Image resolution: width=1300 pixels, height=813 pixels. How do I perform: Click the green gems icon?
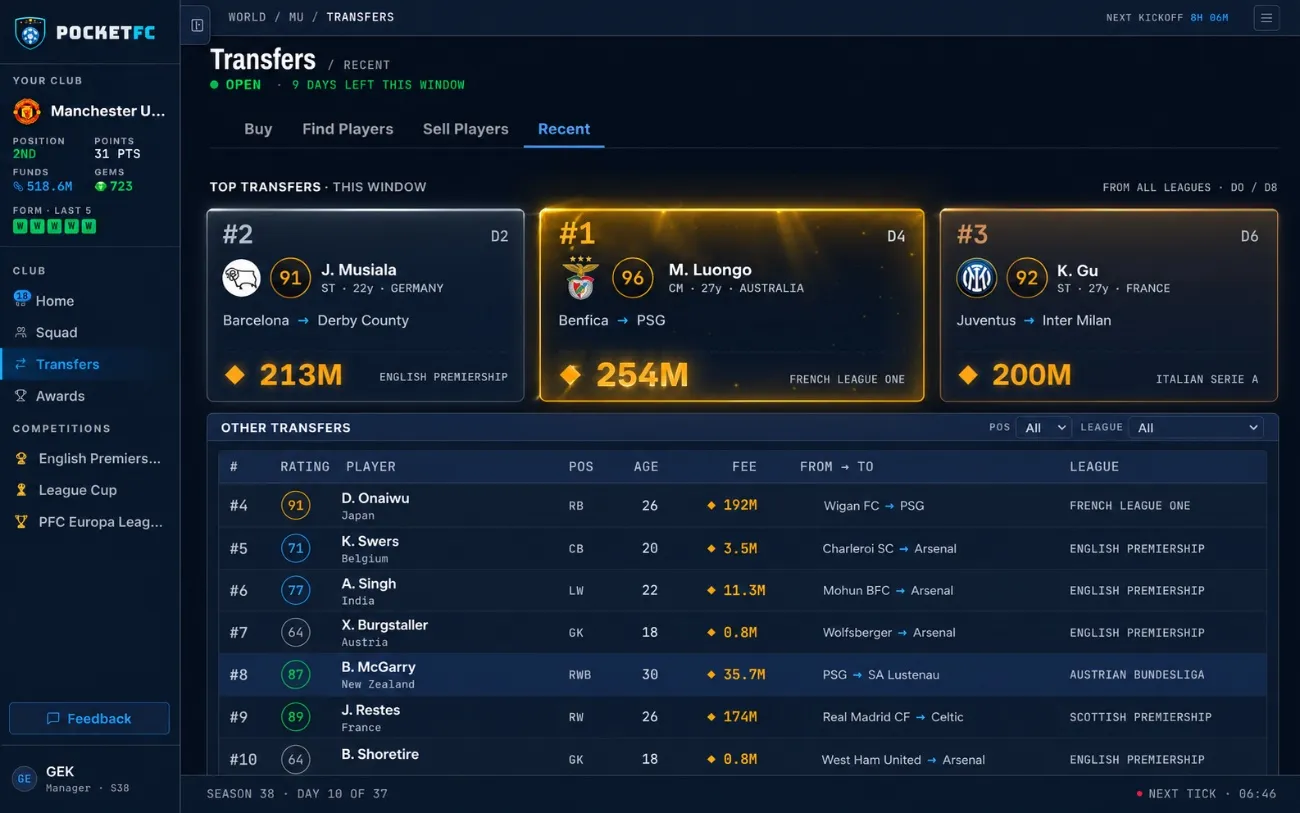(x=100, y=186)
